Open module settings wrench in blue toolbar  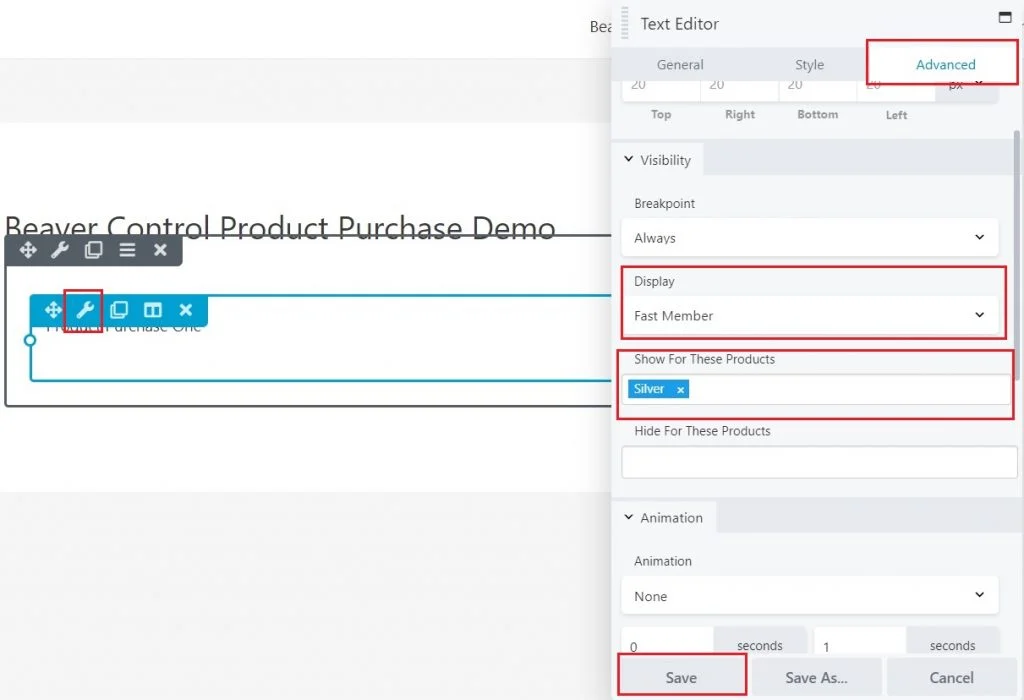tap(85, 310)
